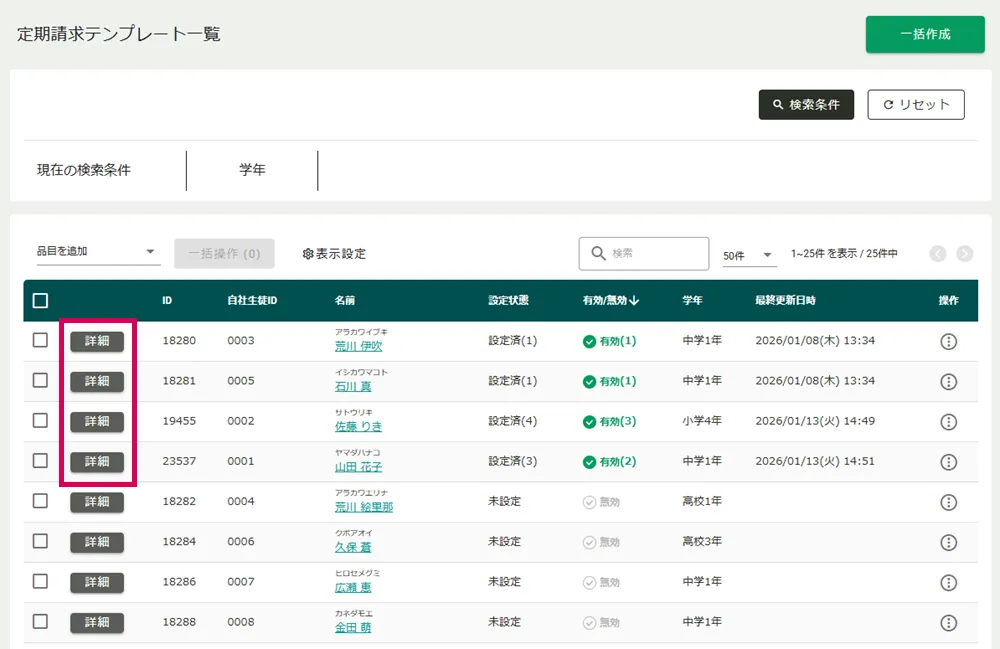Open the three-dot menu for 石川 真
1000x649 pixels.
(949, 381)
